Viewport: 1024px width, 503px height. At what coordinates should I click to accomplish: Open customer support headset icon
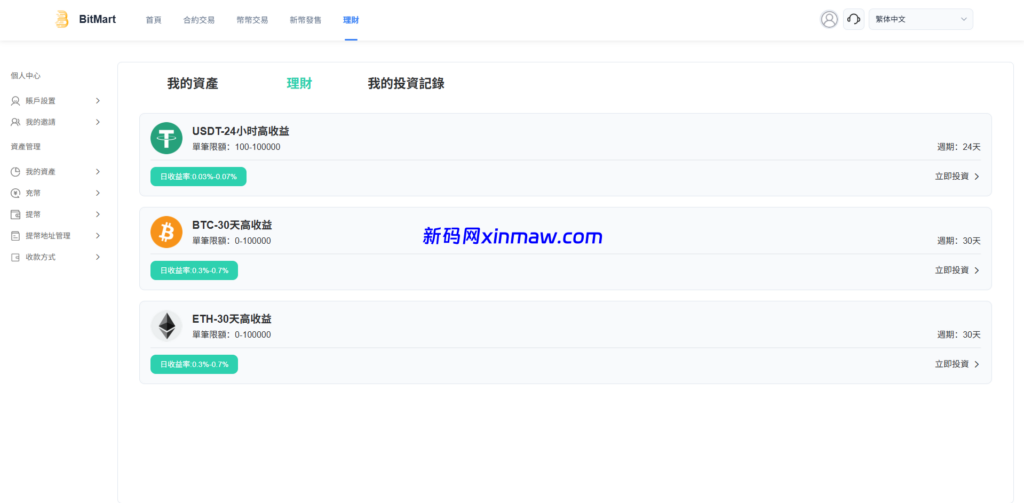(853, 20)
